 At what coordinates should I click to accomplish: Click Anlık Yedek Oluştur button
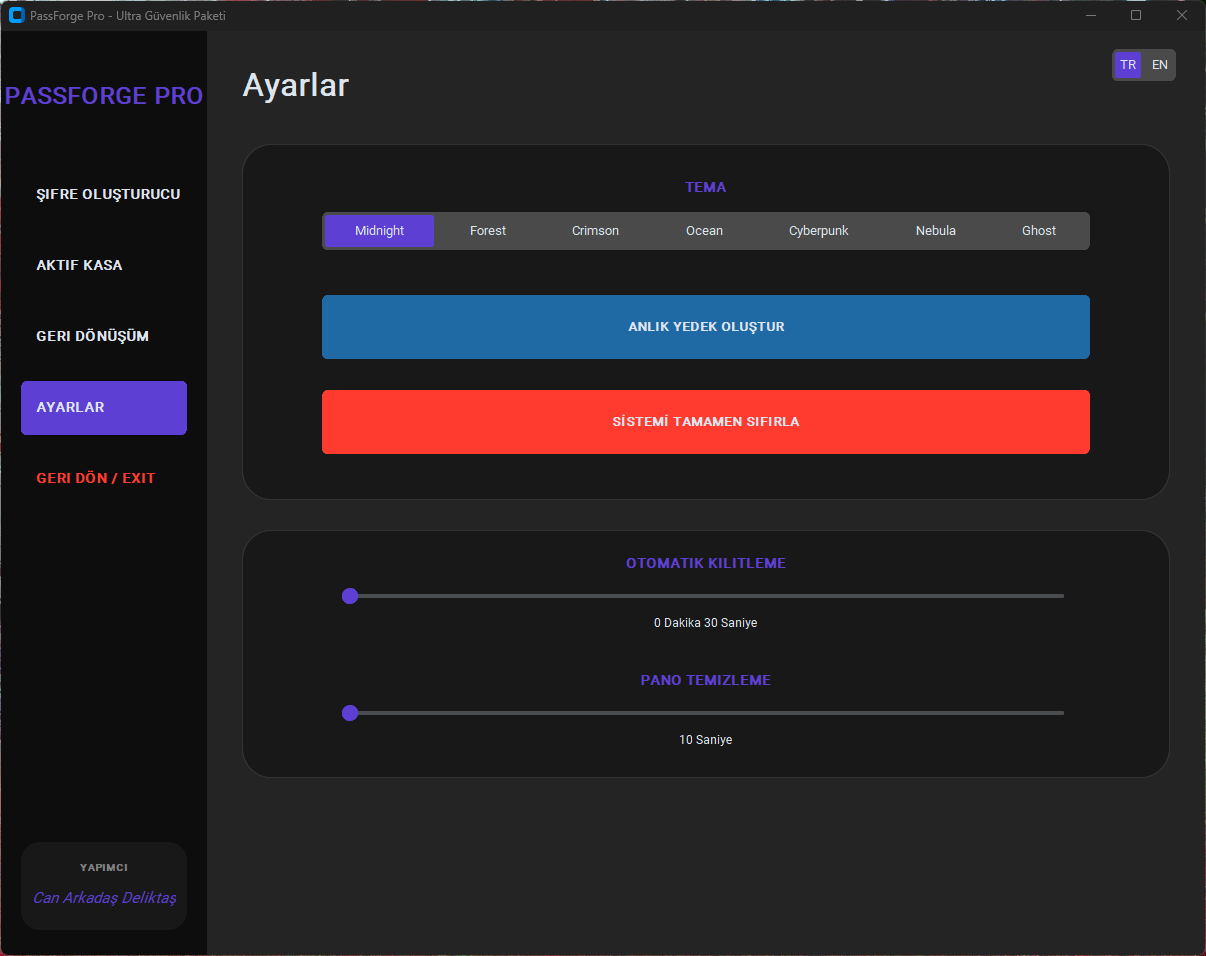pyautogui.click(x=705, y=327)
